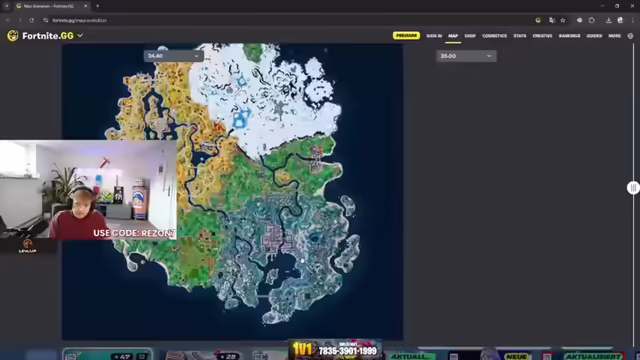Open the language globe icon in site header
This screenshot has height=360, width=640.
630,36
